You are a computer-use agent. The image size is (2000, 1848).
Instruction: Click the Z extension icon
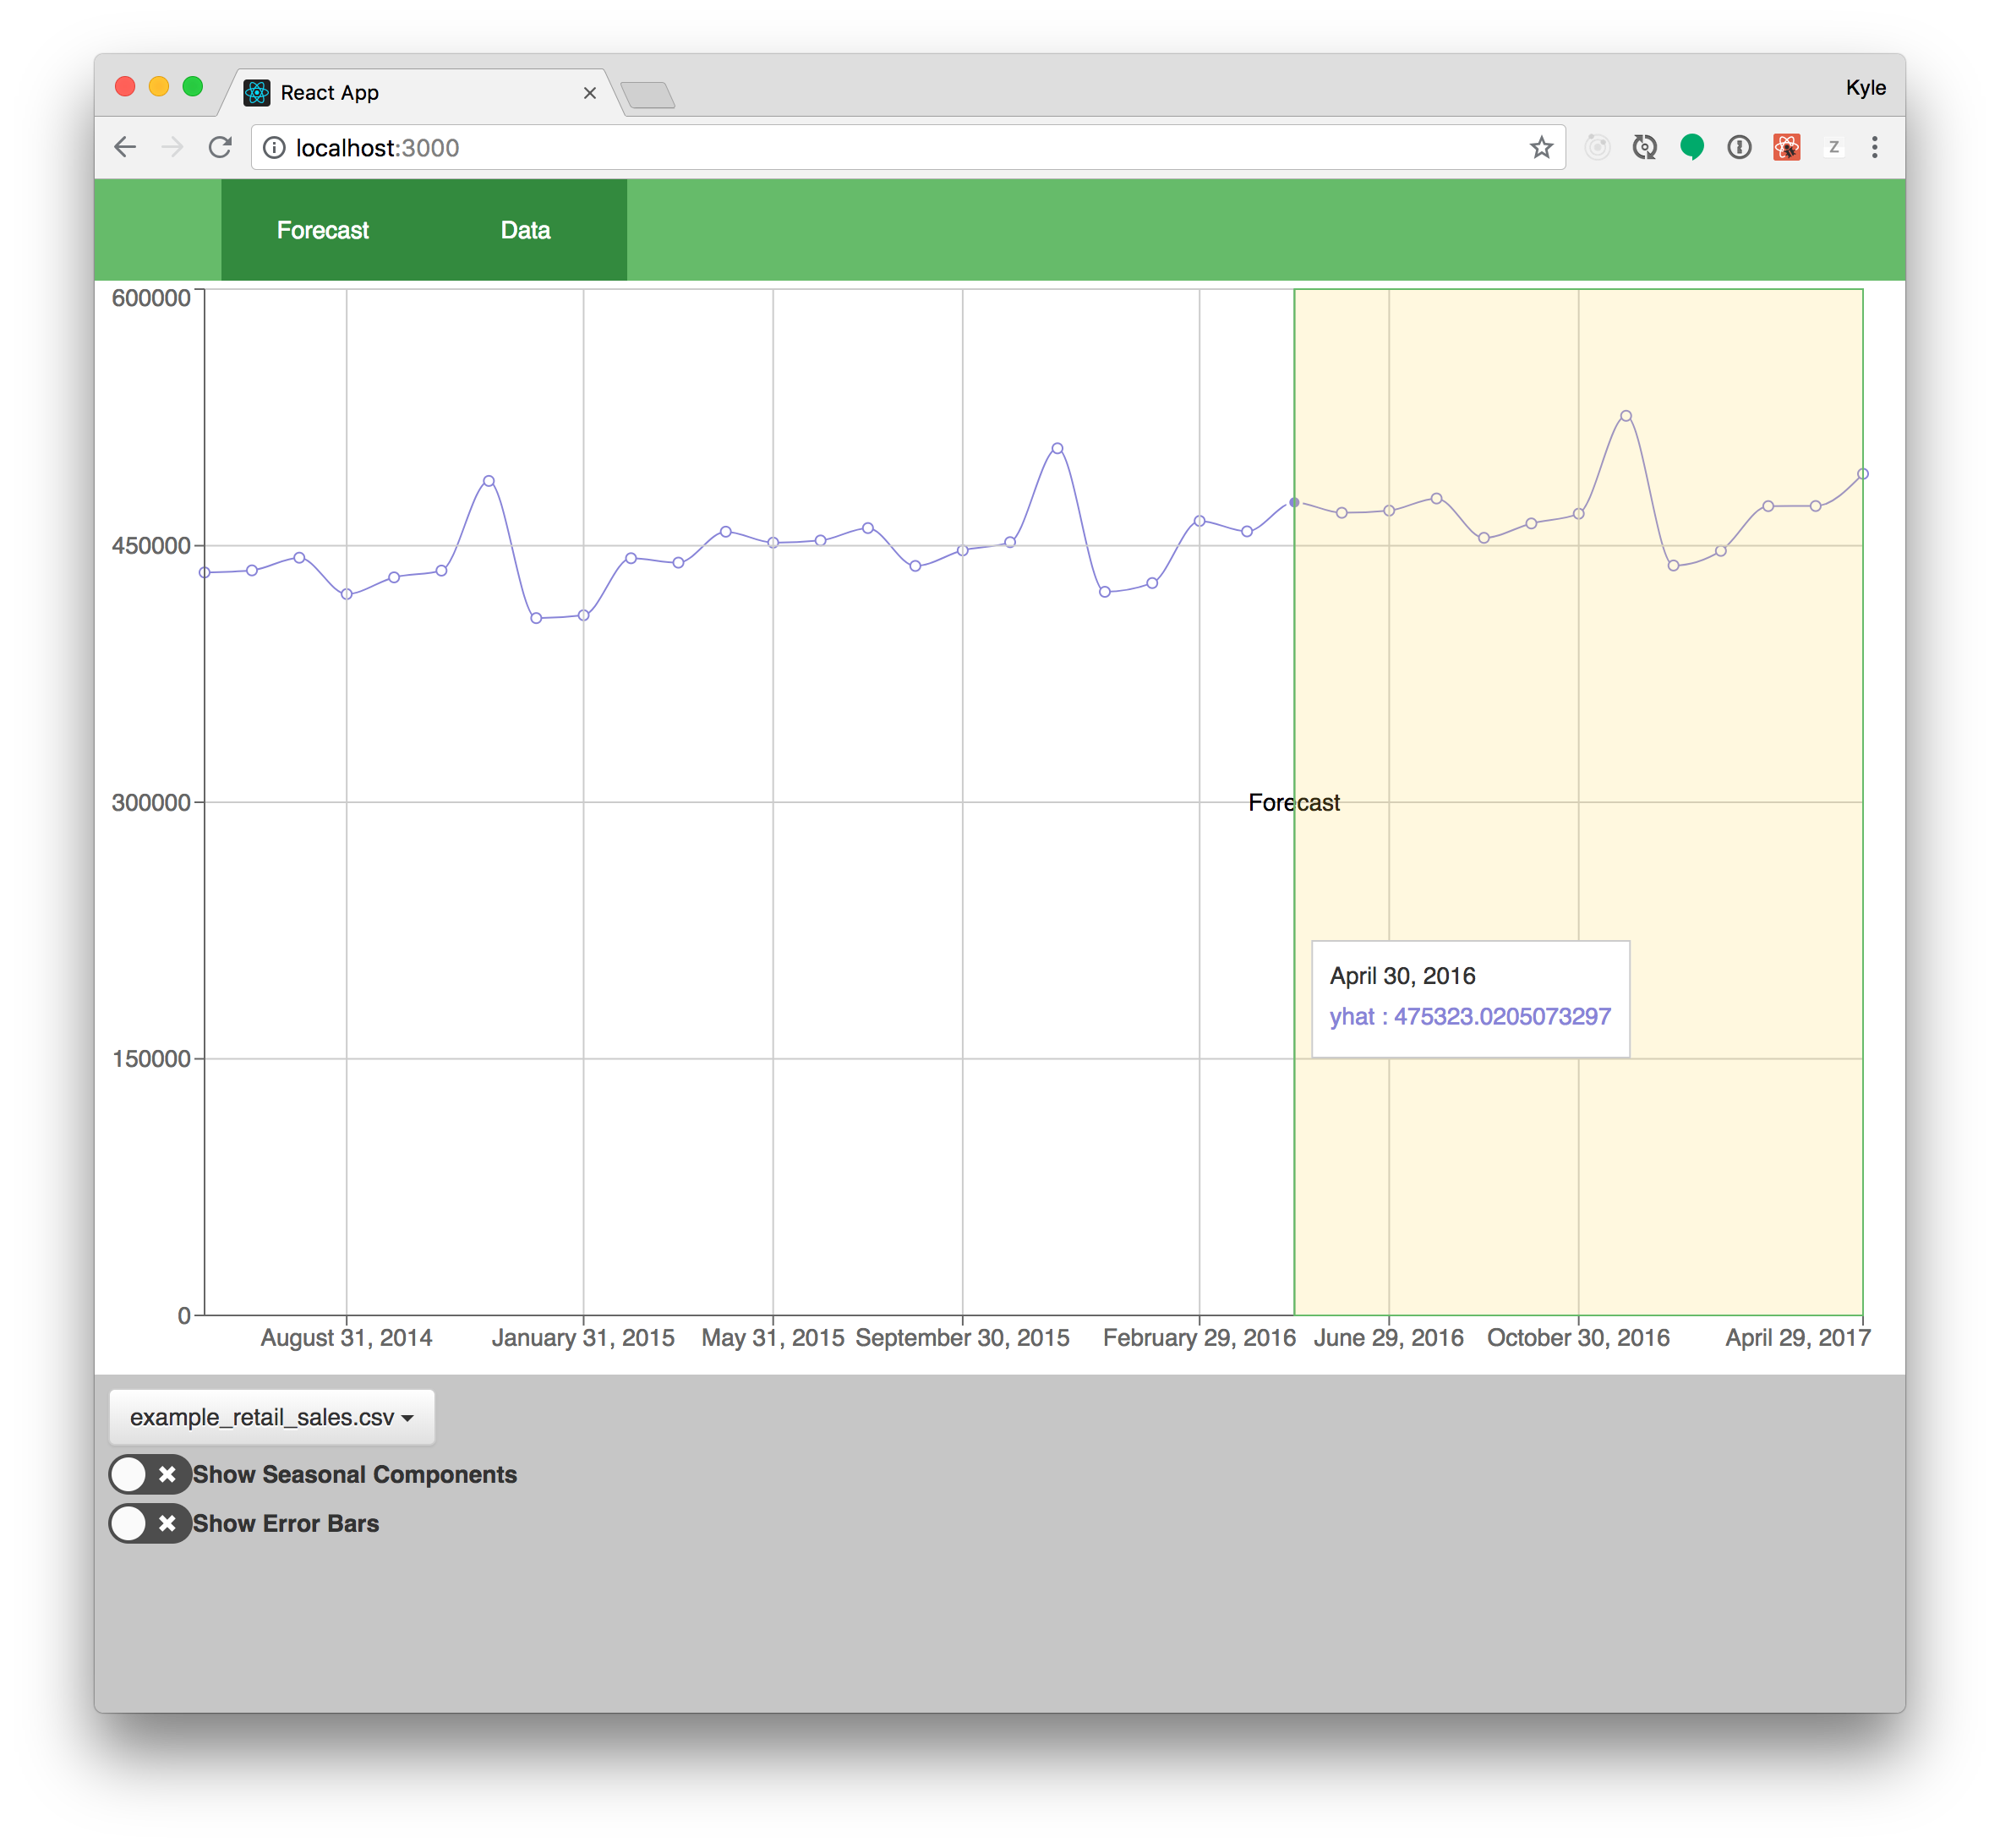click(x=1834, y=147)
